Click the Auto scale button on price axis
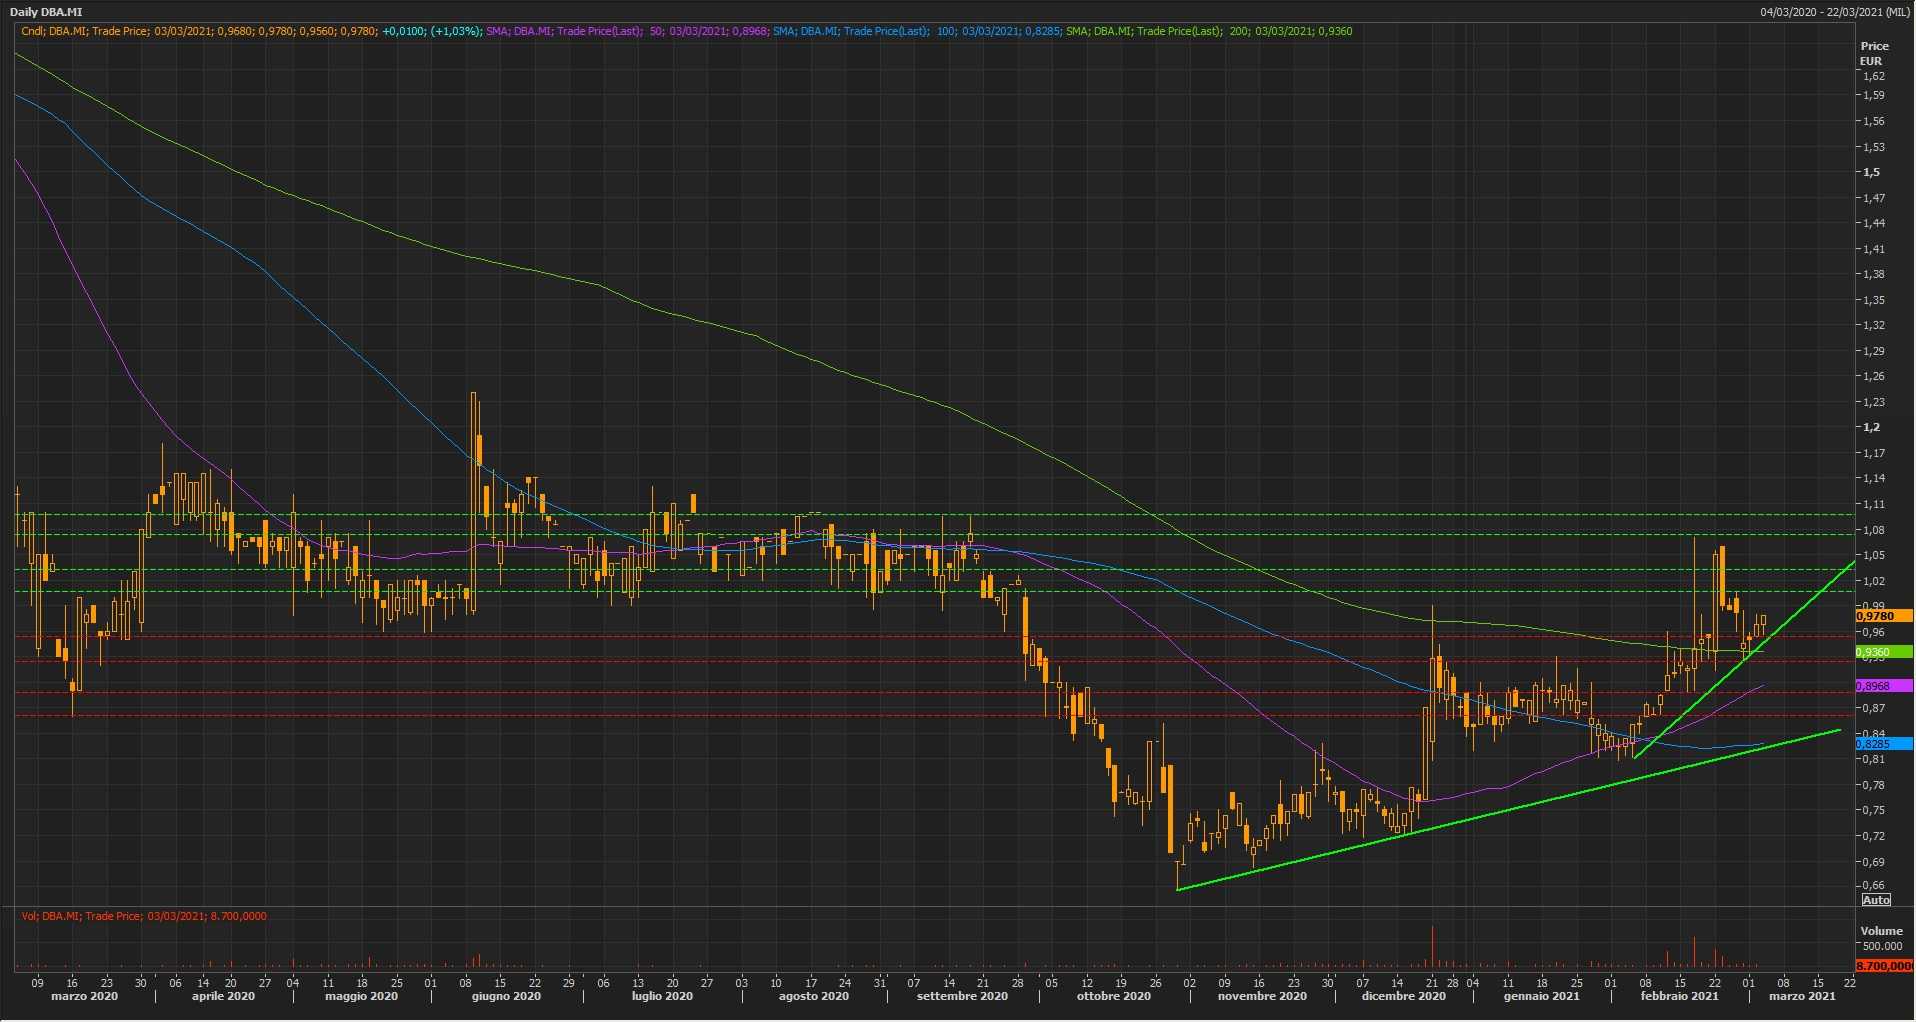Screen dimensions: 1916x1022 1876,900
